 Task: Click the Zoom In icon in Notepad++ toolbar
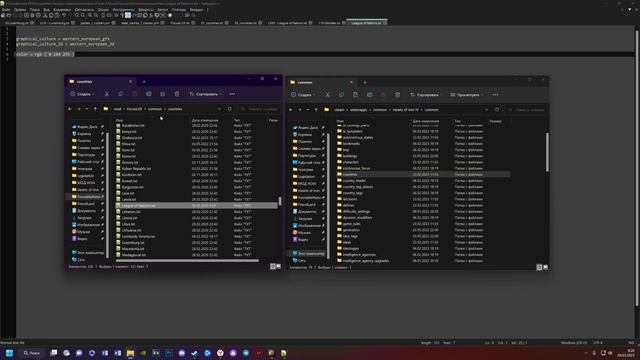coord(90,15)
